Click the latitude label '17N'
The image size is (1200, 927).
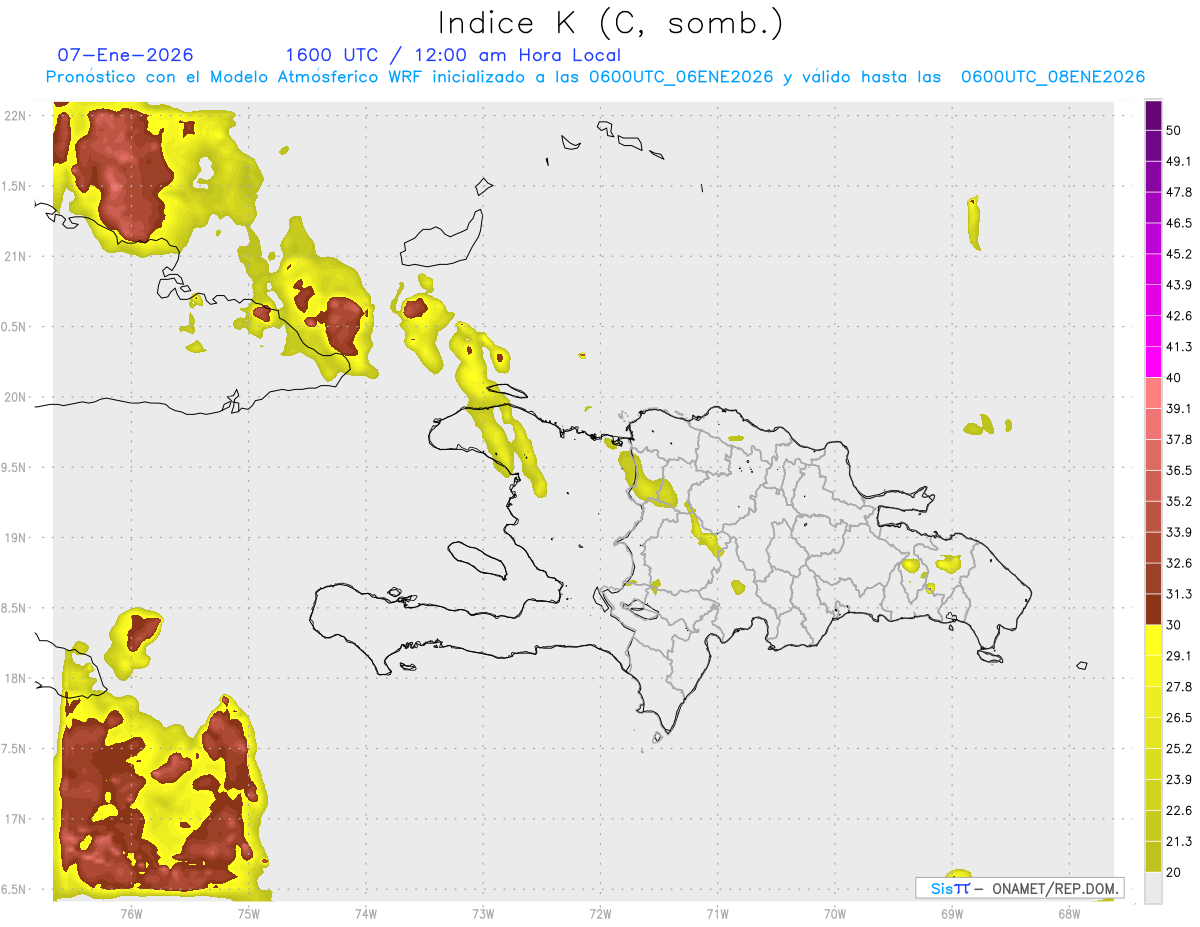(x=14, y=820)
